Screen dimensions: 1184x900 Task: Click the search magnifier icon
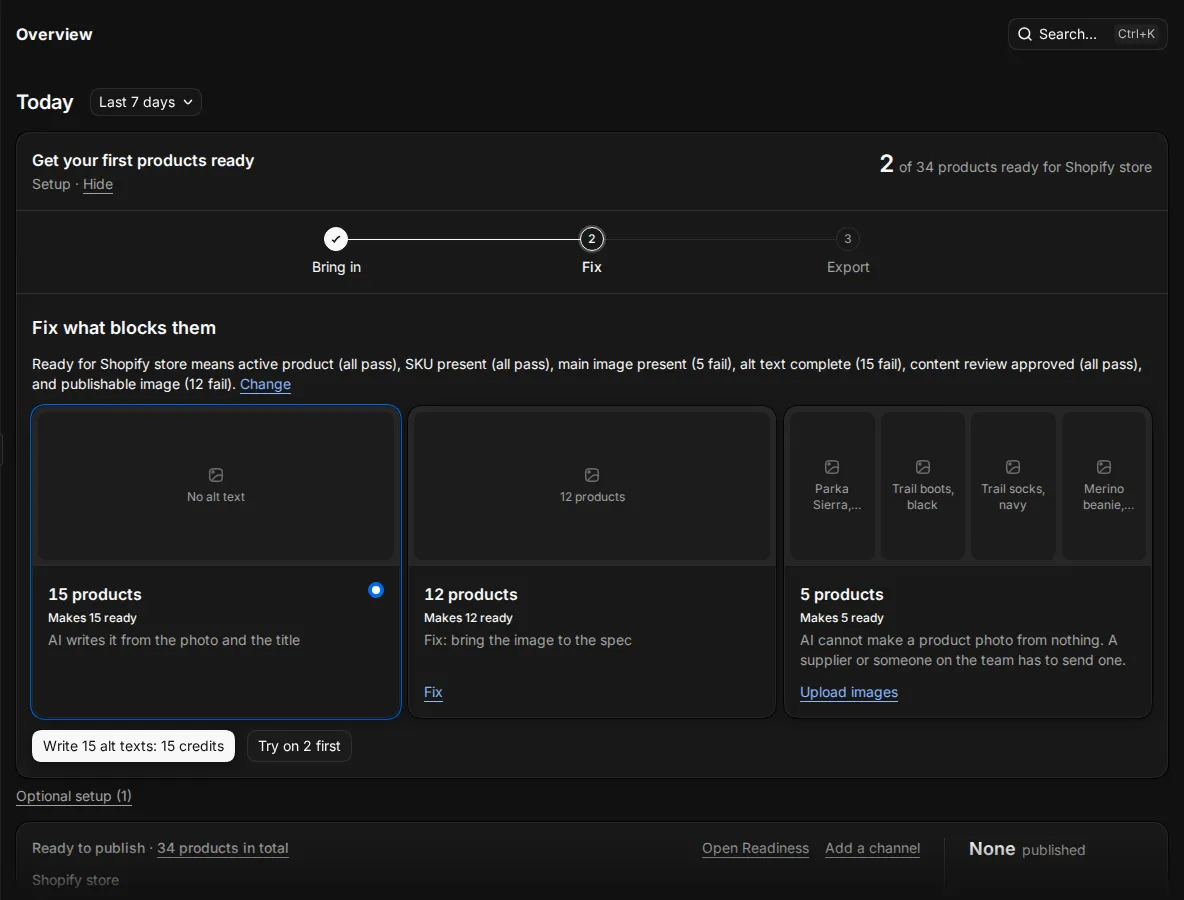(x=1025, y=34)
